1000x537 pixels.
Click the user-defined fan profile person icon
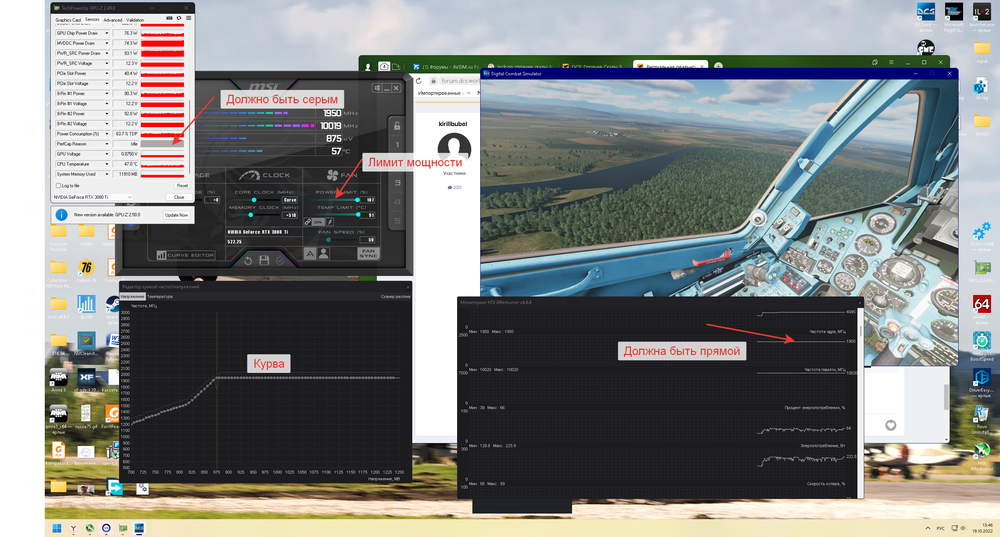point(323,253)
